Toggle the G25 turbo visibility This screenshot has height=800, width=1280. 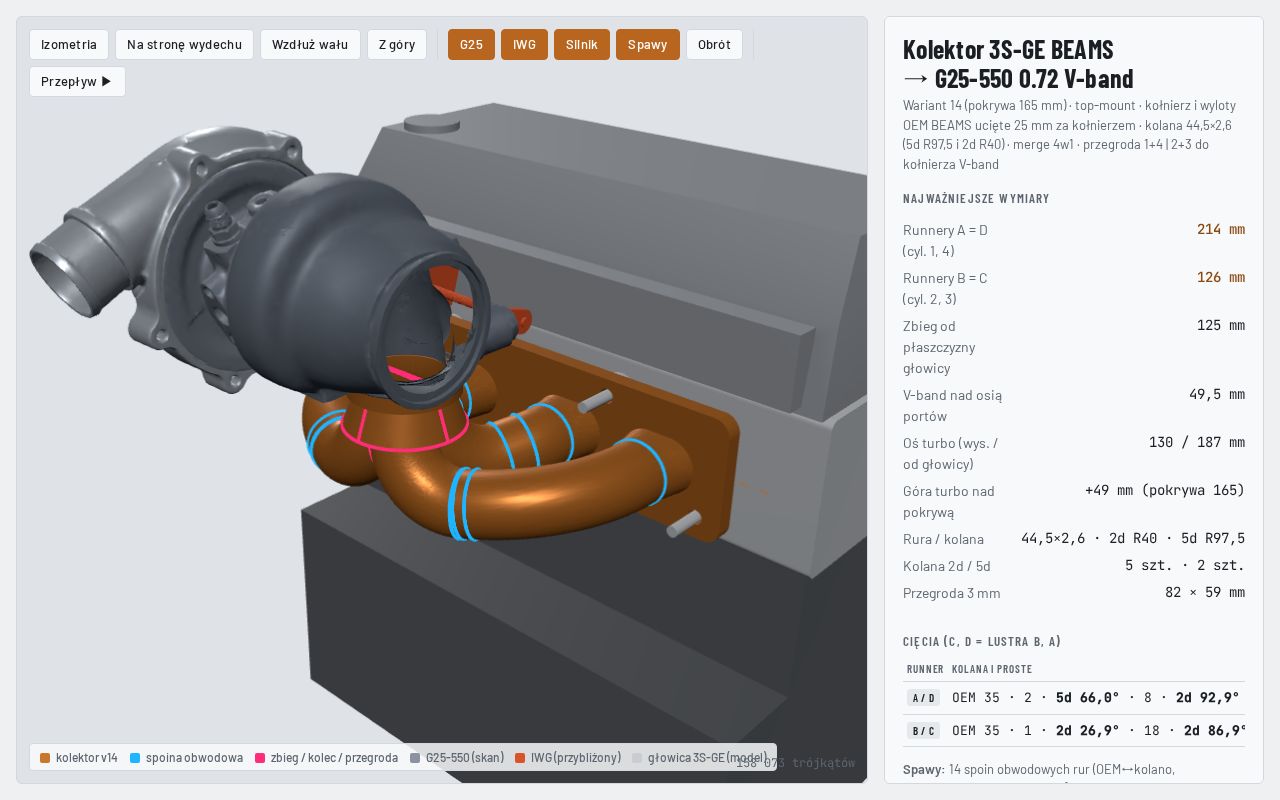pos(471,44)
